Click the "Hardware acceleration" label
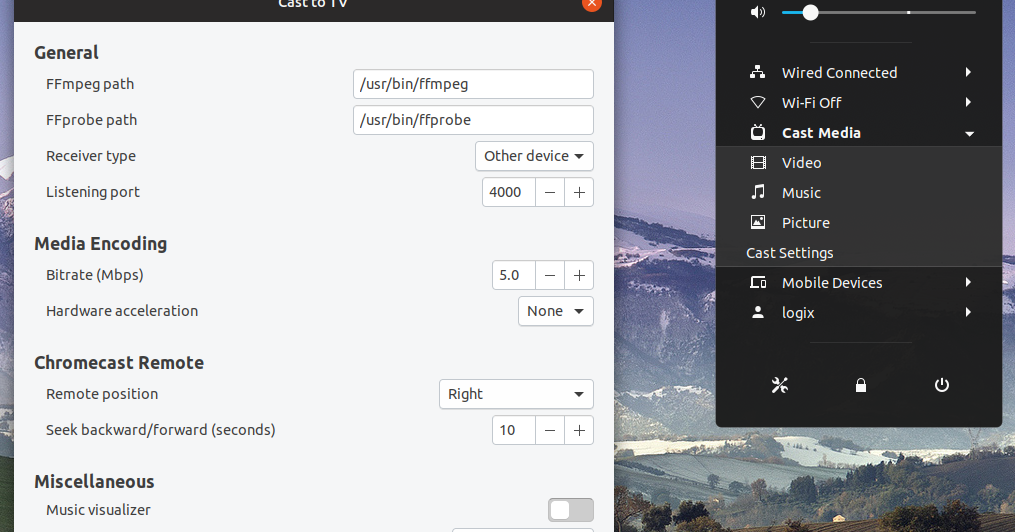1015x532 pixels. point(122,311)
